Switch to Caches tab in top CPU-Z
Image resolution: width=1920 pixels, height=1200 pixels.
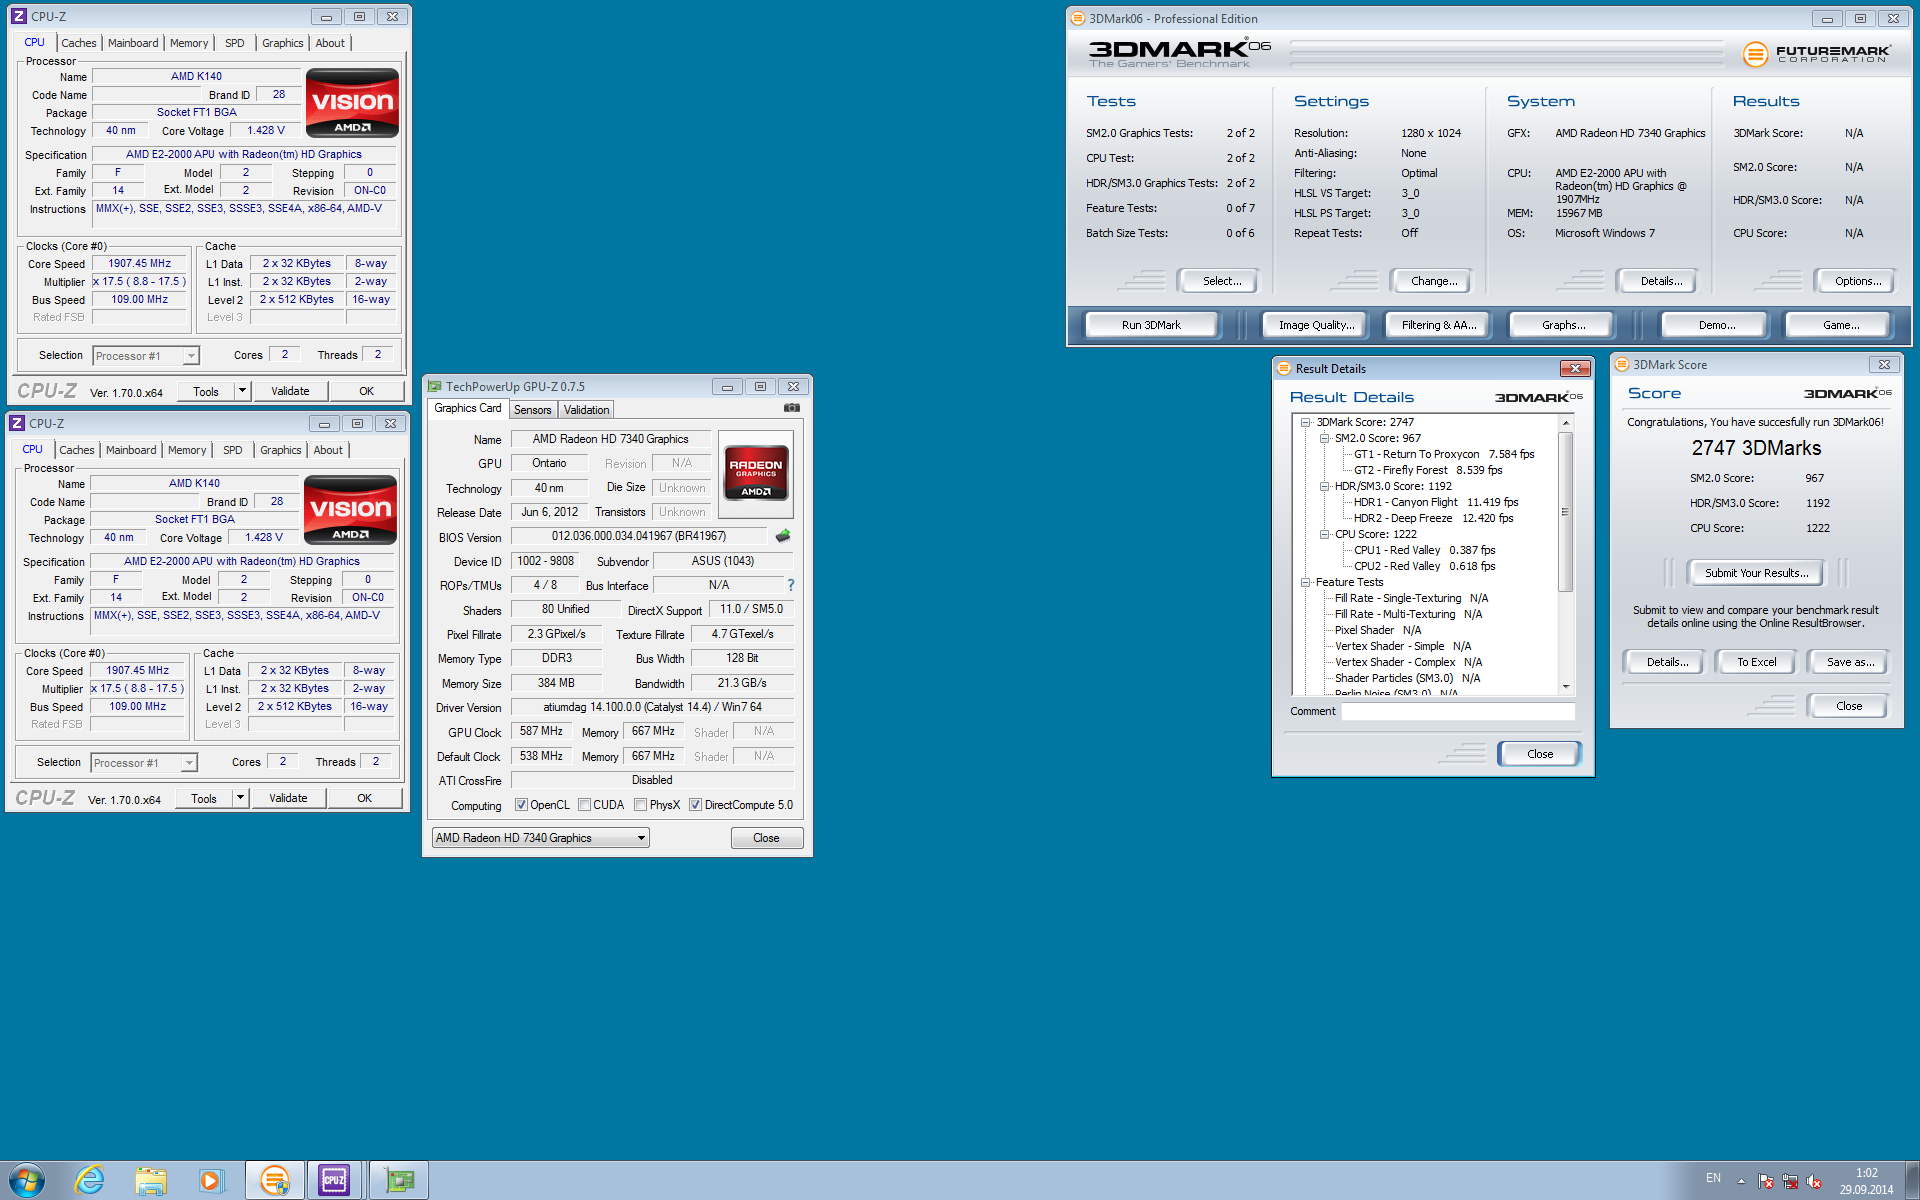pos(79,43)
